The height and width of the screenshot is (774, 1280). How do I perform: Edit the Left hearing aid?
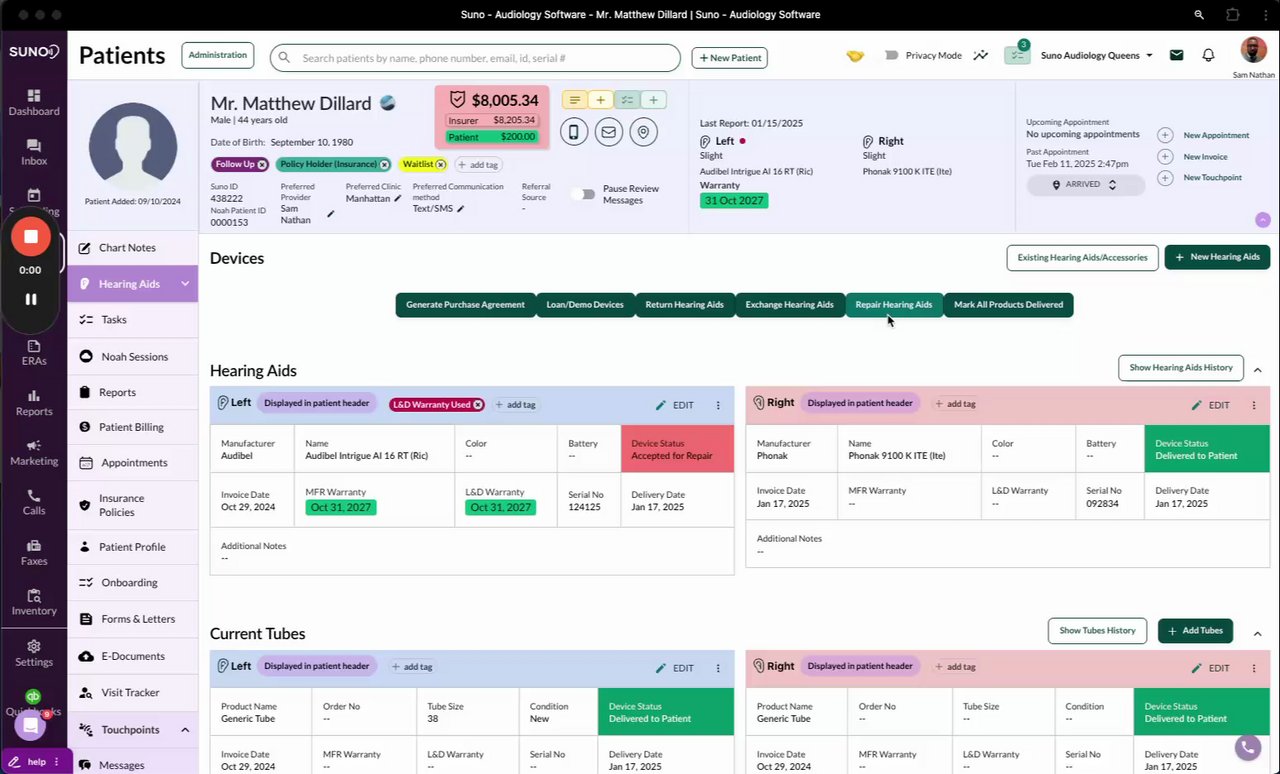pyautogui.click(x=675, y=405)
